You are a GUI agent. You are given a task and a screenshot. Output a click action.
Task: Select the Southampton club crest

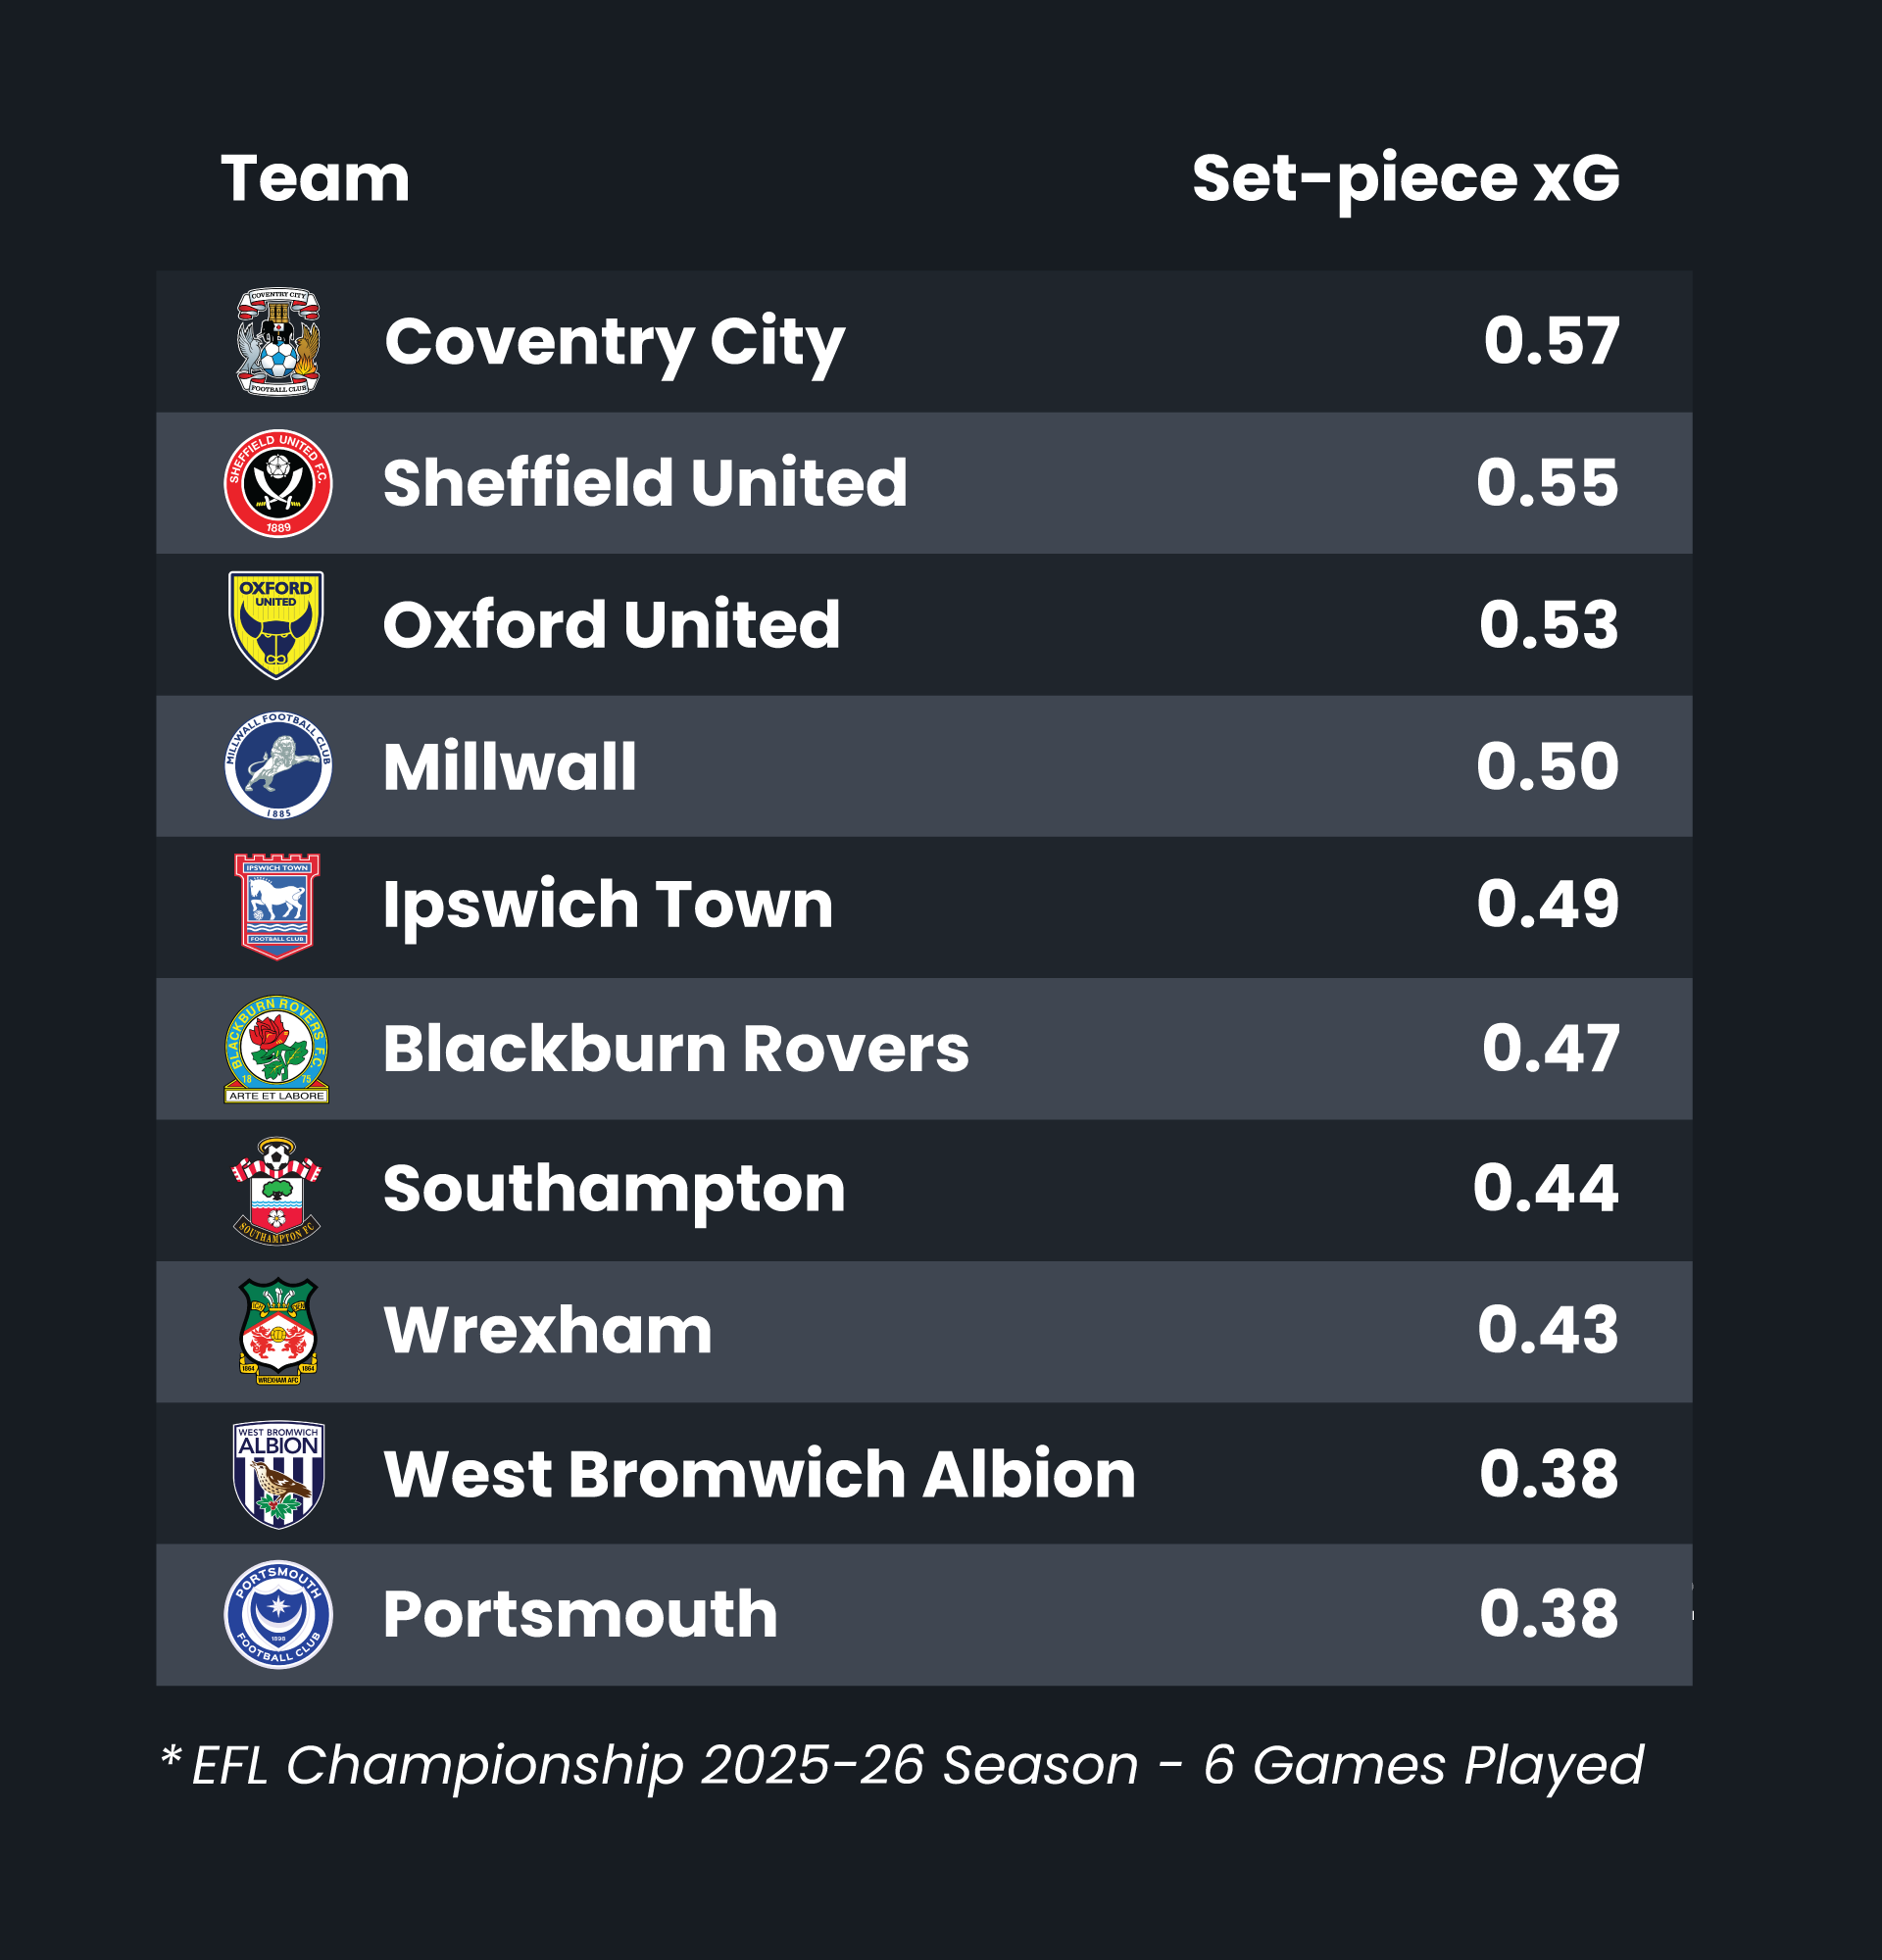(x=277, y=1190)
